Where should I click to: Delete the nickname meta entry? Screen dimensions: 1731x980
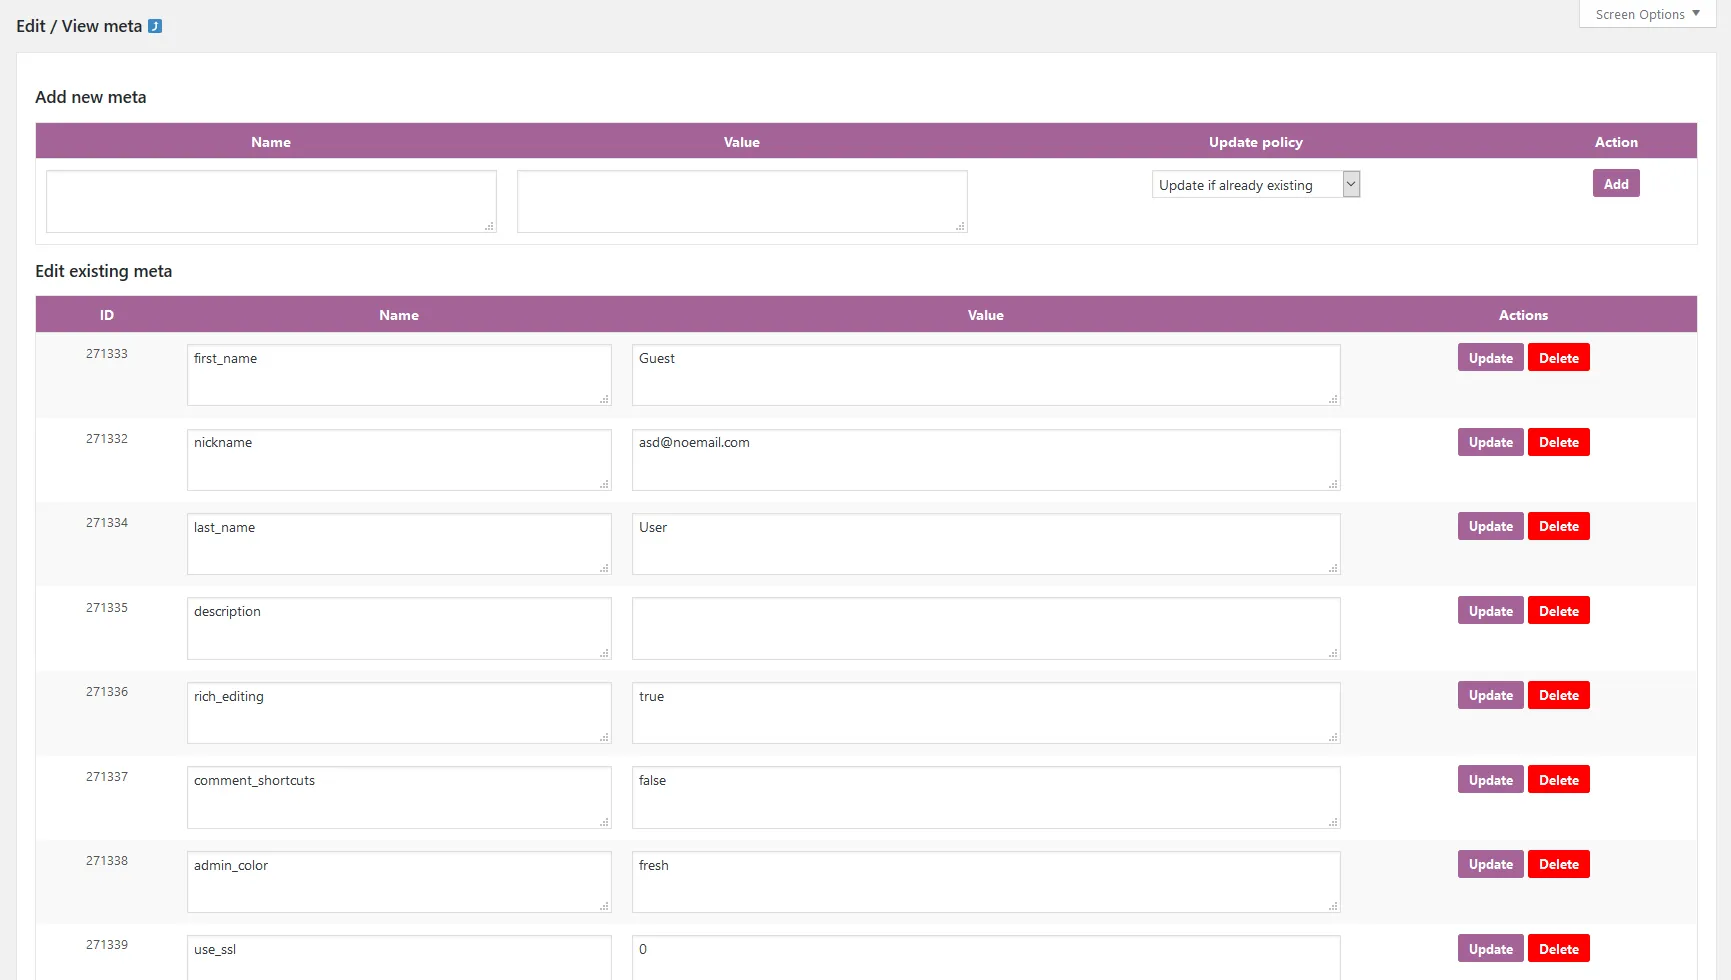point(1558,442)
